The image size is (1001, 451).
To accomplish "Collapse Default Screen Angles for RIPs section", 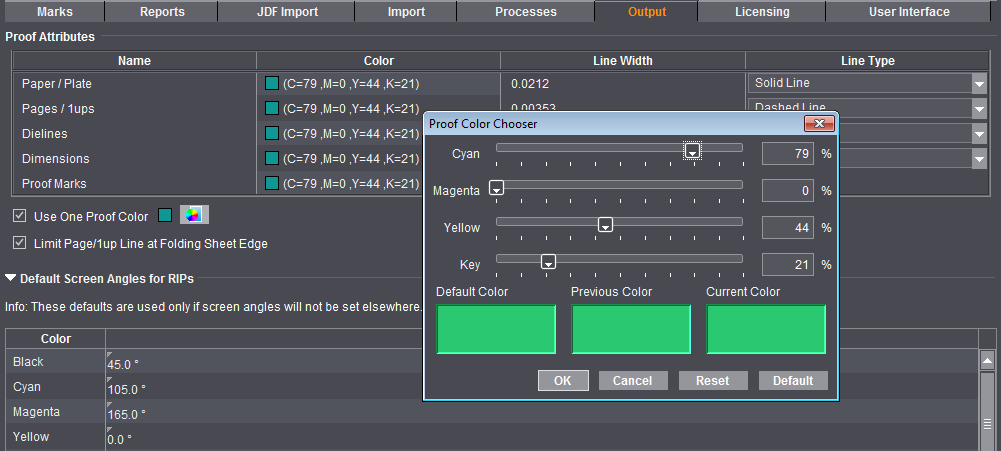I will [x=11, y=279].
